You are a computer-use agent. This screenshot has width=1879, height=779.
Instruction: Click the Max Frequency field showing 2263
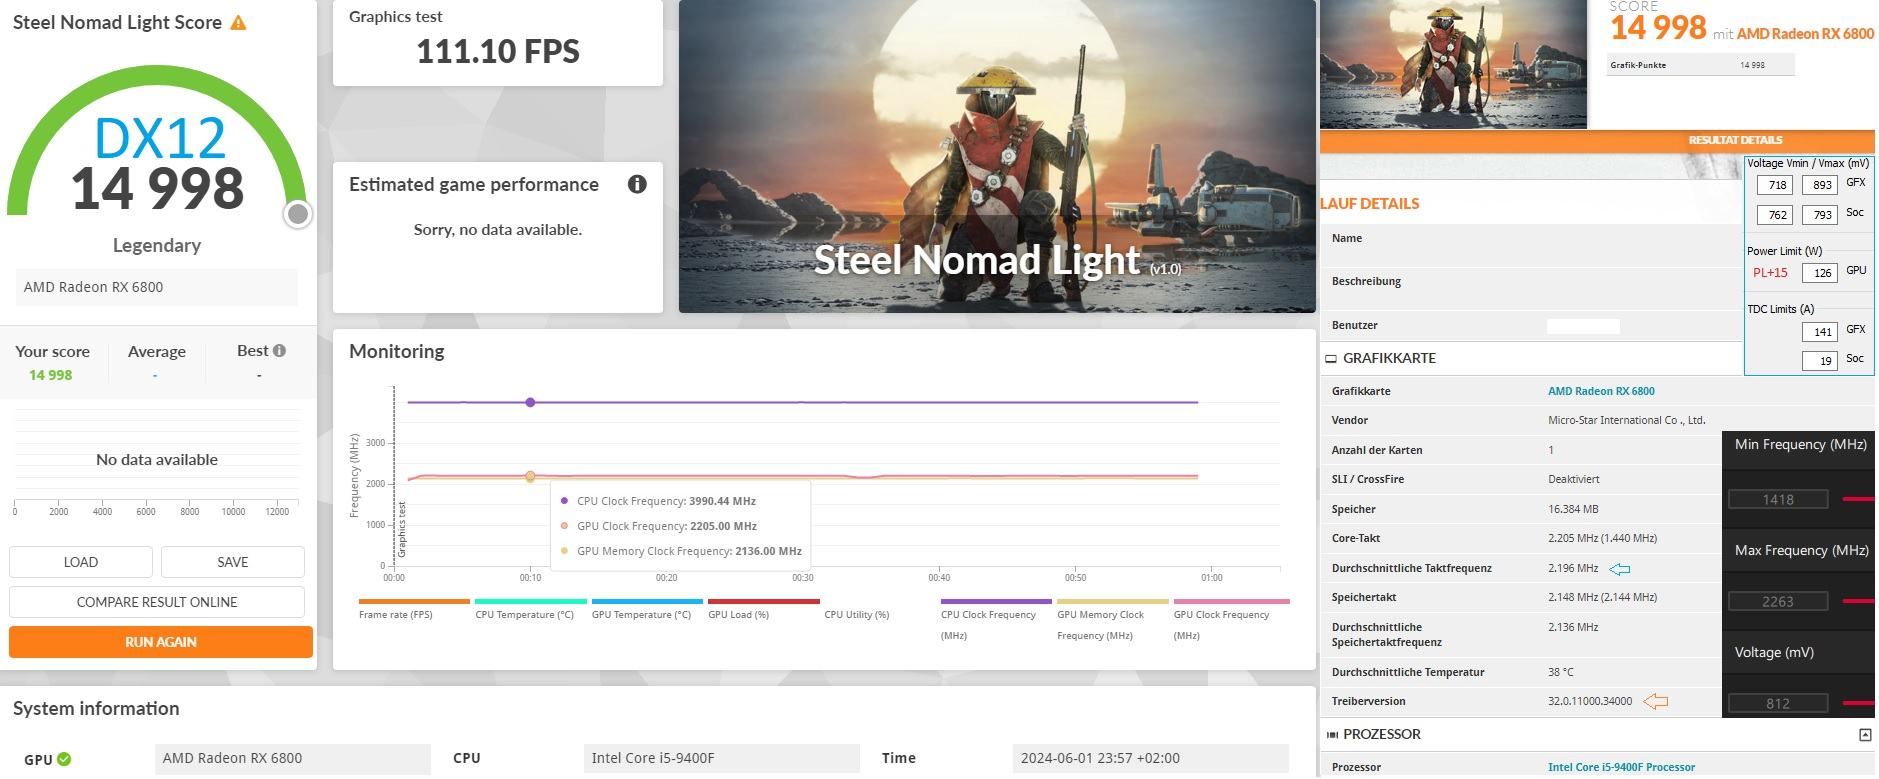(1778, 601)
